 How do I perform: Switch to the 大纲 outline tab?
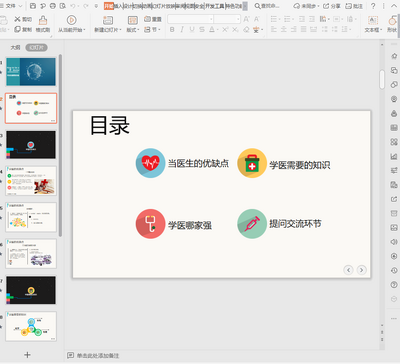tap(15, 48)
